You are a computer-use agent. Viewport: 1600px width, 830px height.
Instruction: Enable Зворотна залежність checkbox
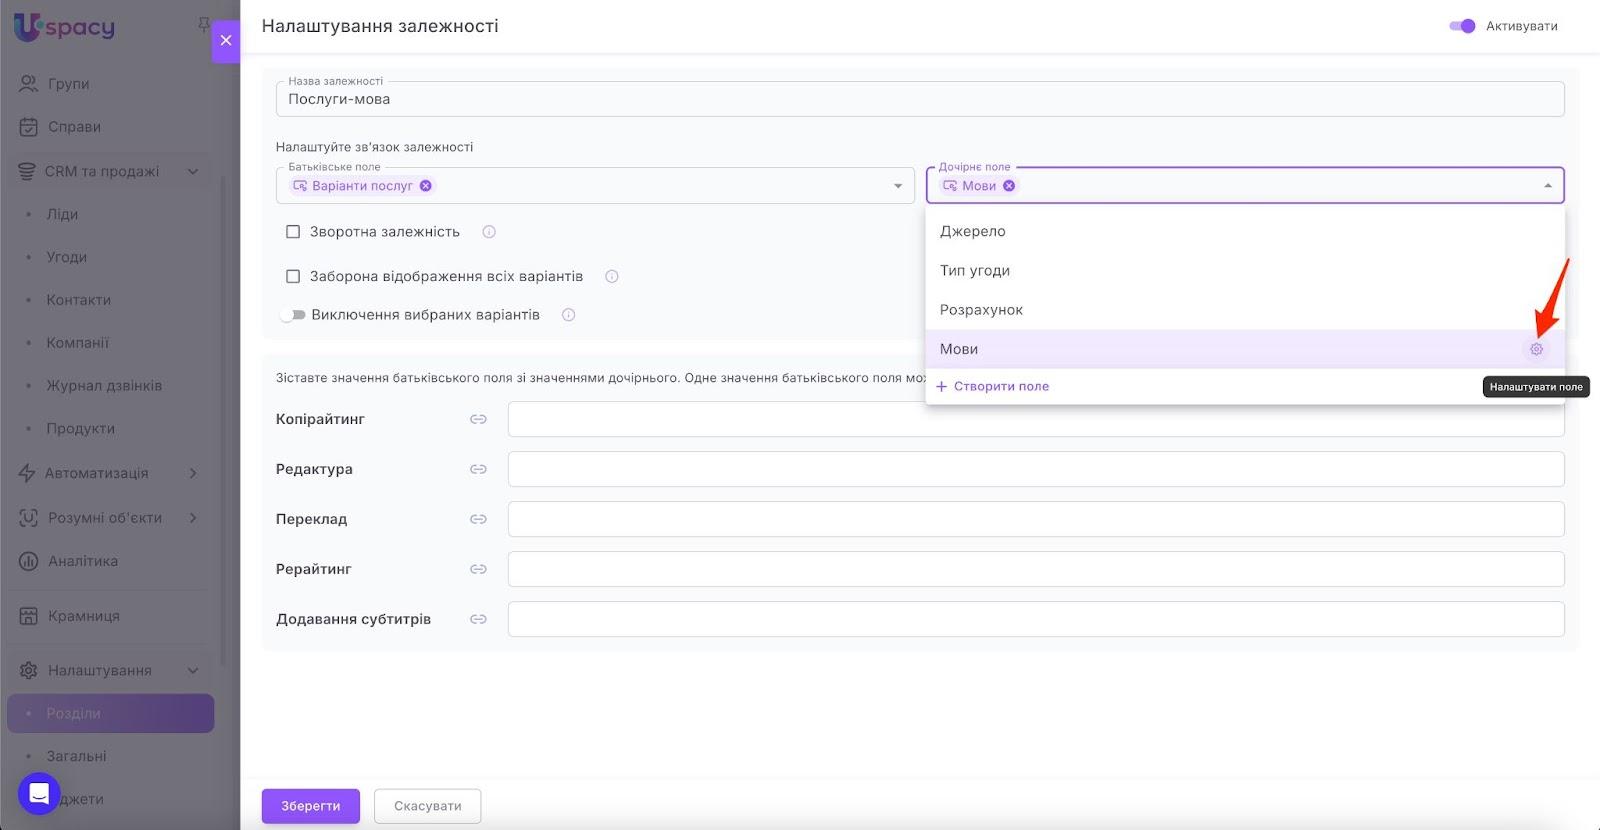click(x=293, y=232)
